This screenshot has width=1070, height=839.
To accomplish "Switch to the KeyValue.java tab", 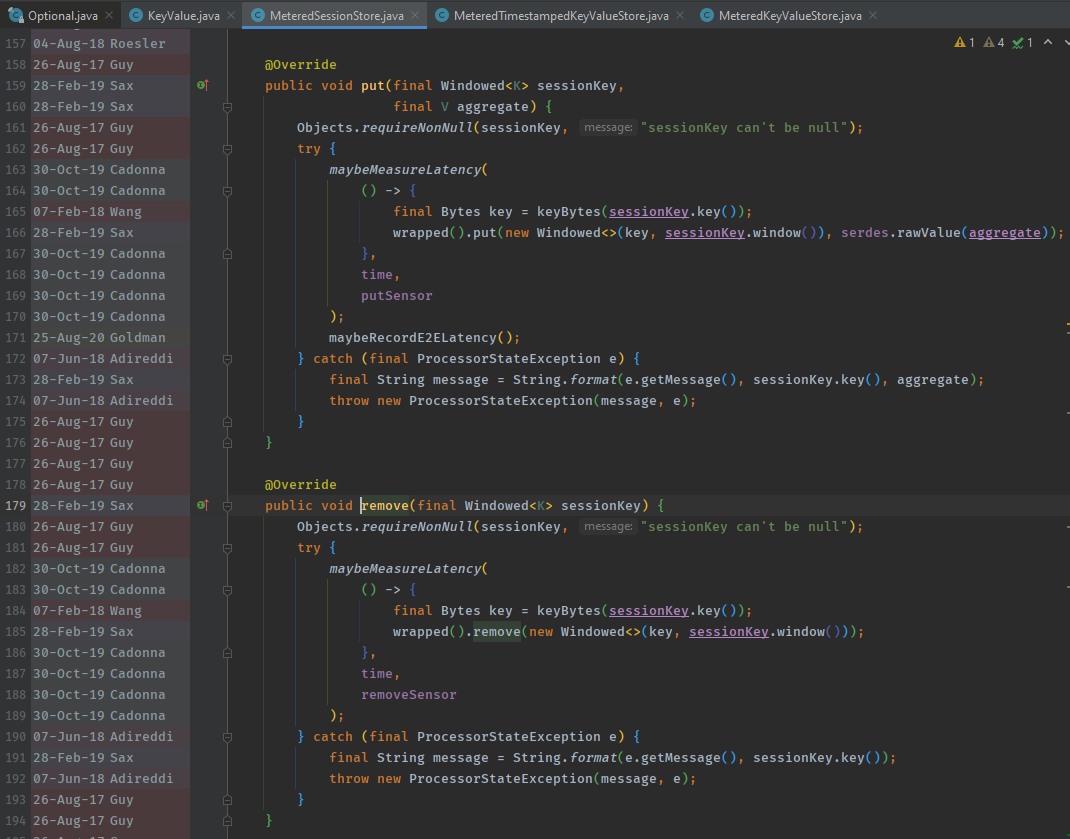I will click(x=184, y=15).
